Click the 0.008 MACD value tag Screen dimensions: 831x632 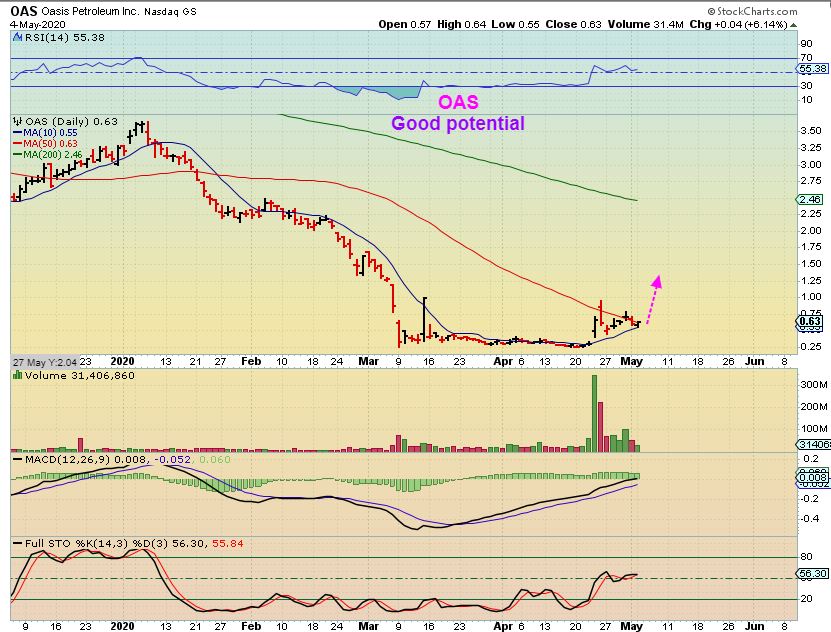point(814,477)
